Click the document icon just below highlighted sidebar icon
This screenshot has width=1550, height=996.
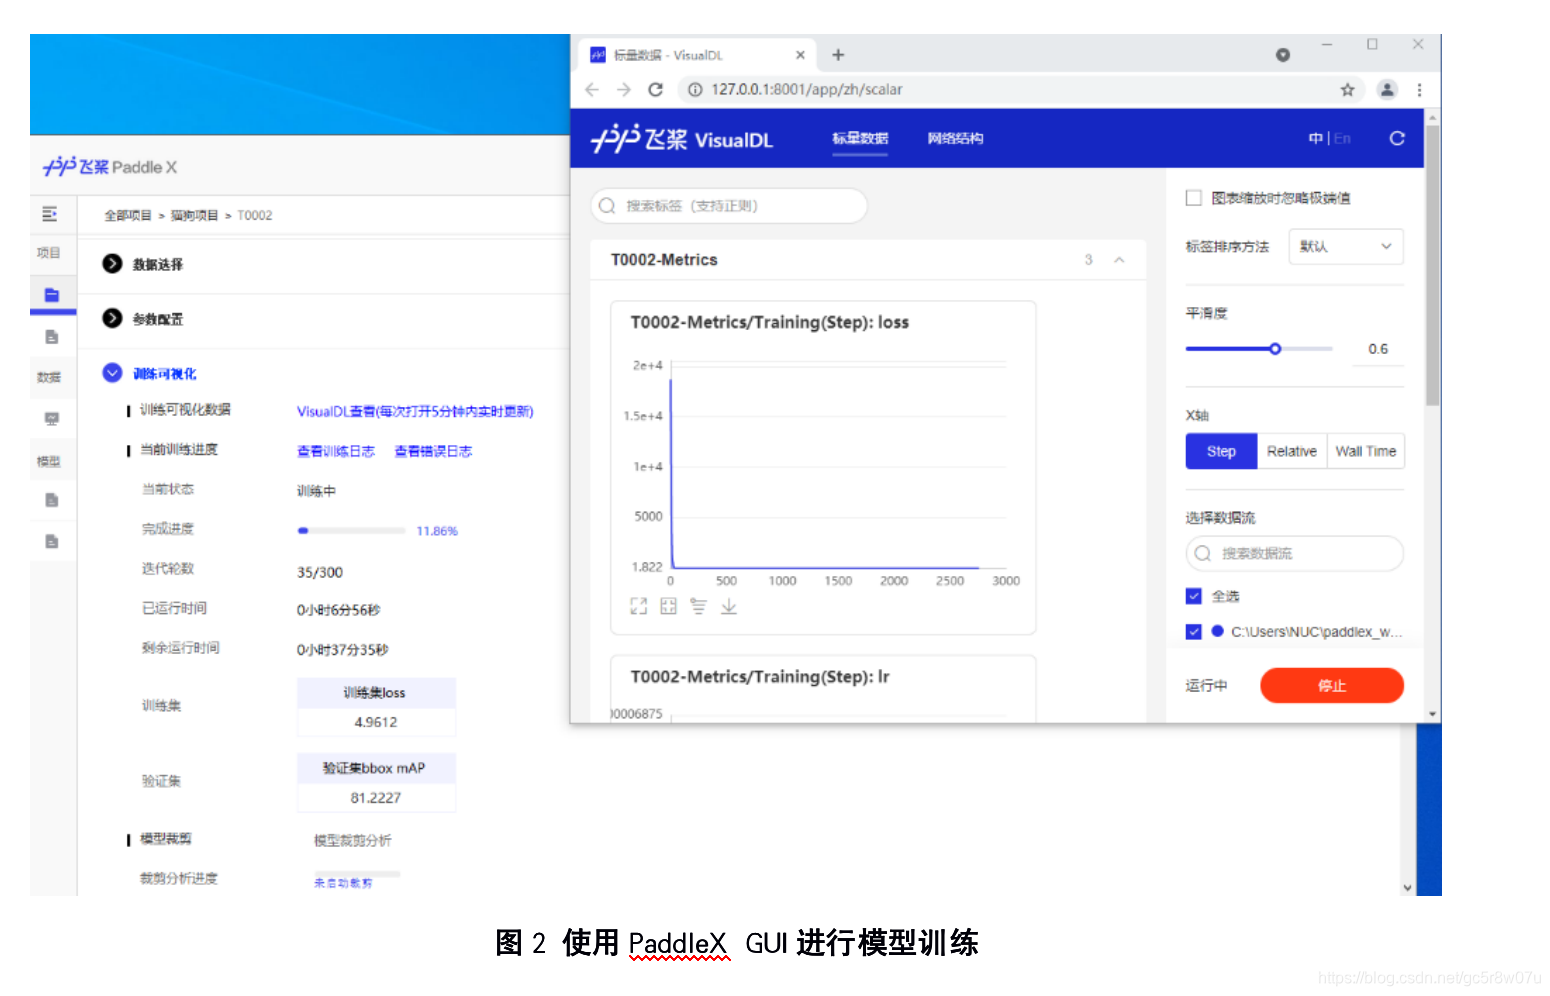point(52,337)
